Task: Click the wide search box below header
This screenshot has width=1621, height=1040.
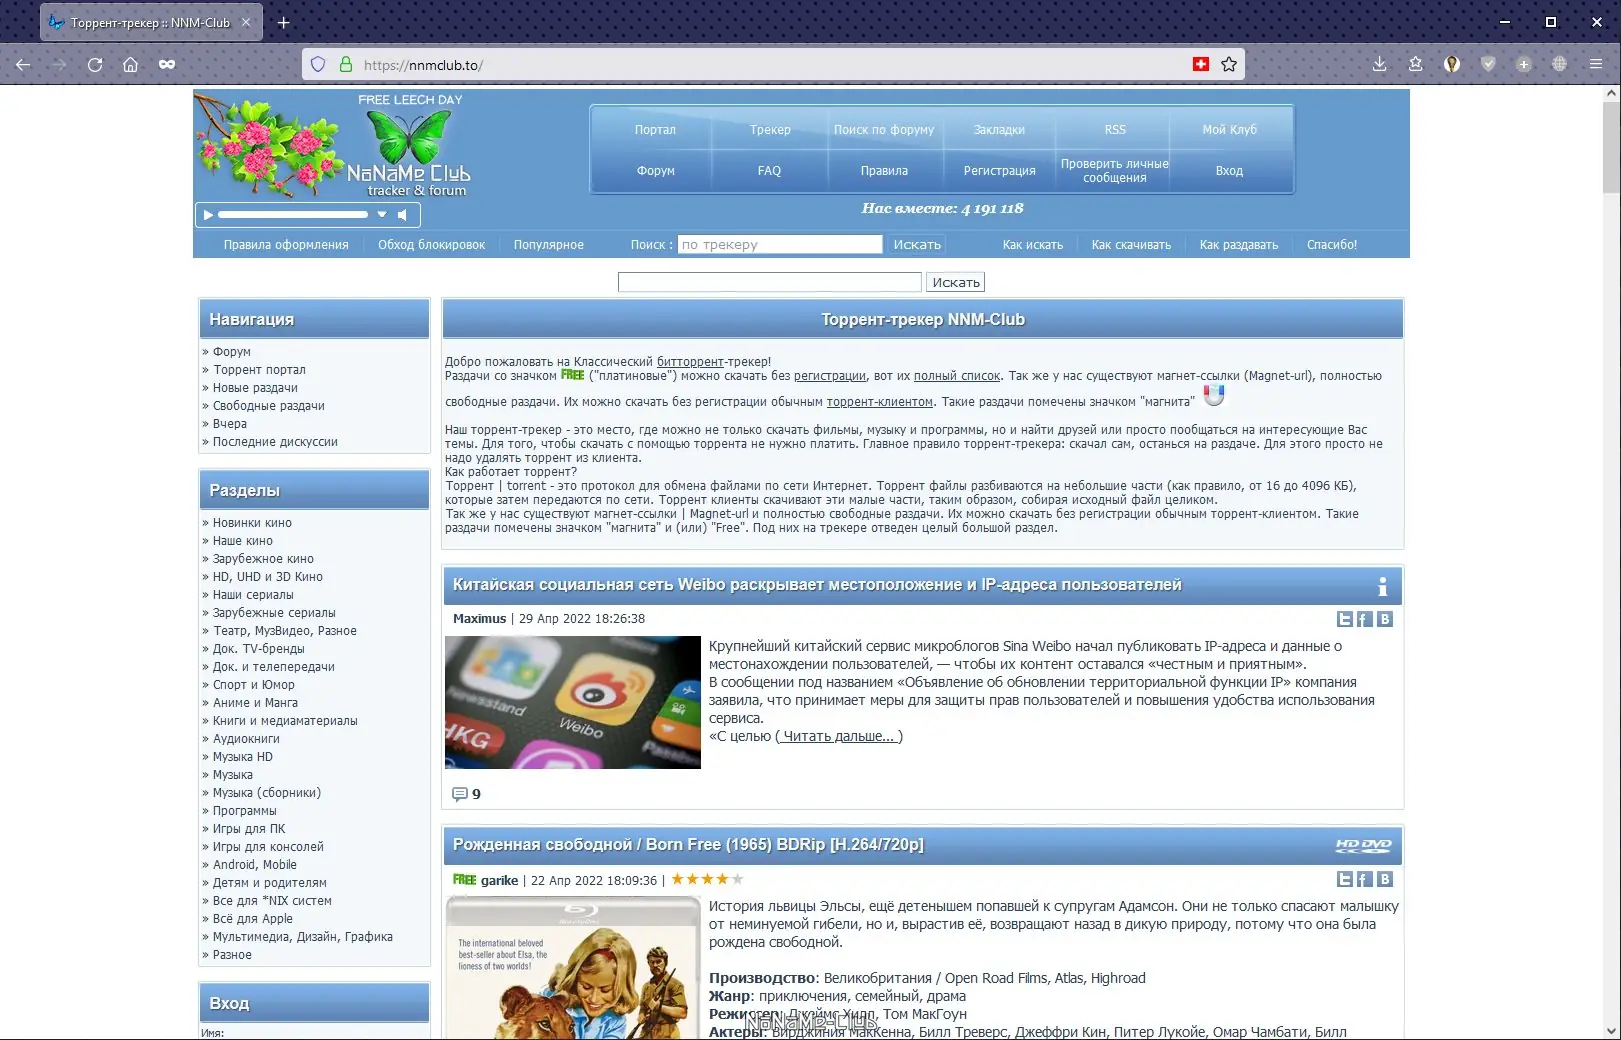Action: 769,283
